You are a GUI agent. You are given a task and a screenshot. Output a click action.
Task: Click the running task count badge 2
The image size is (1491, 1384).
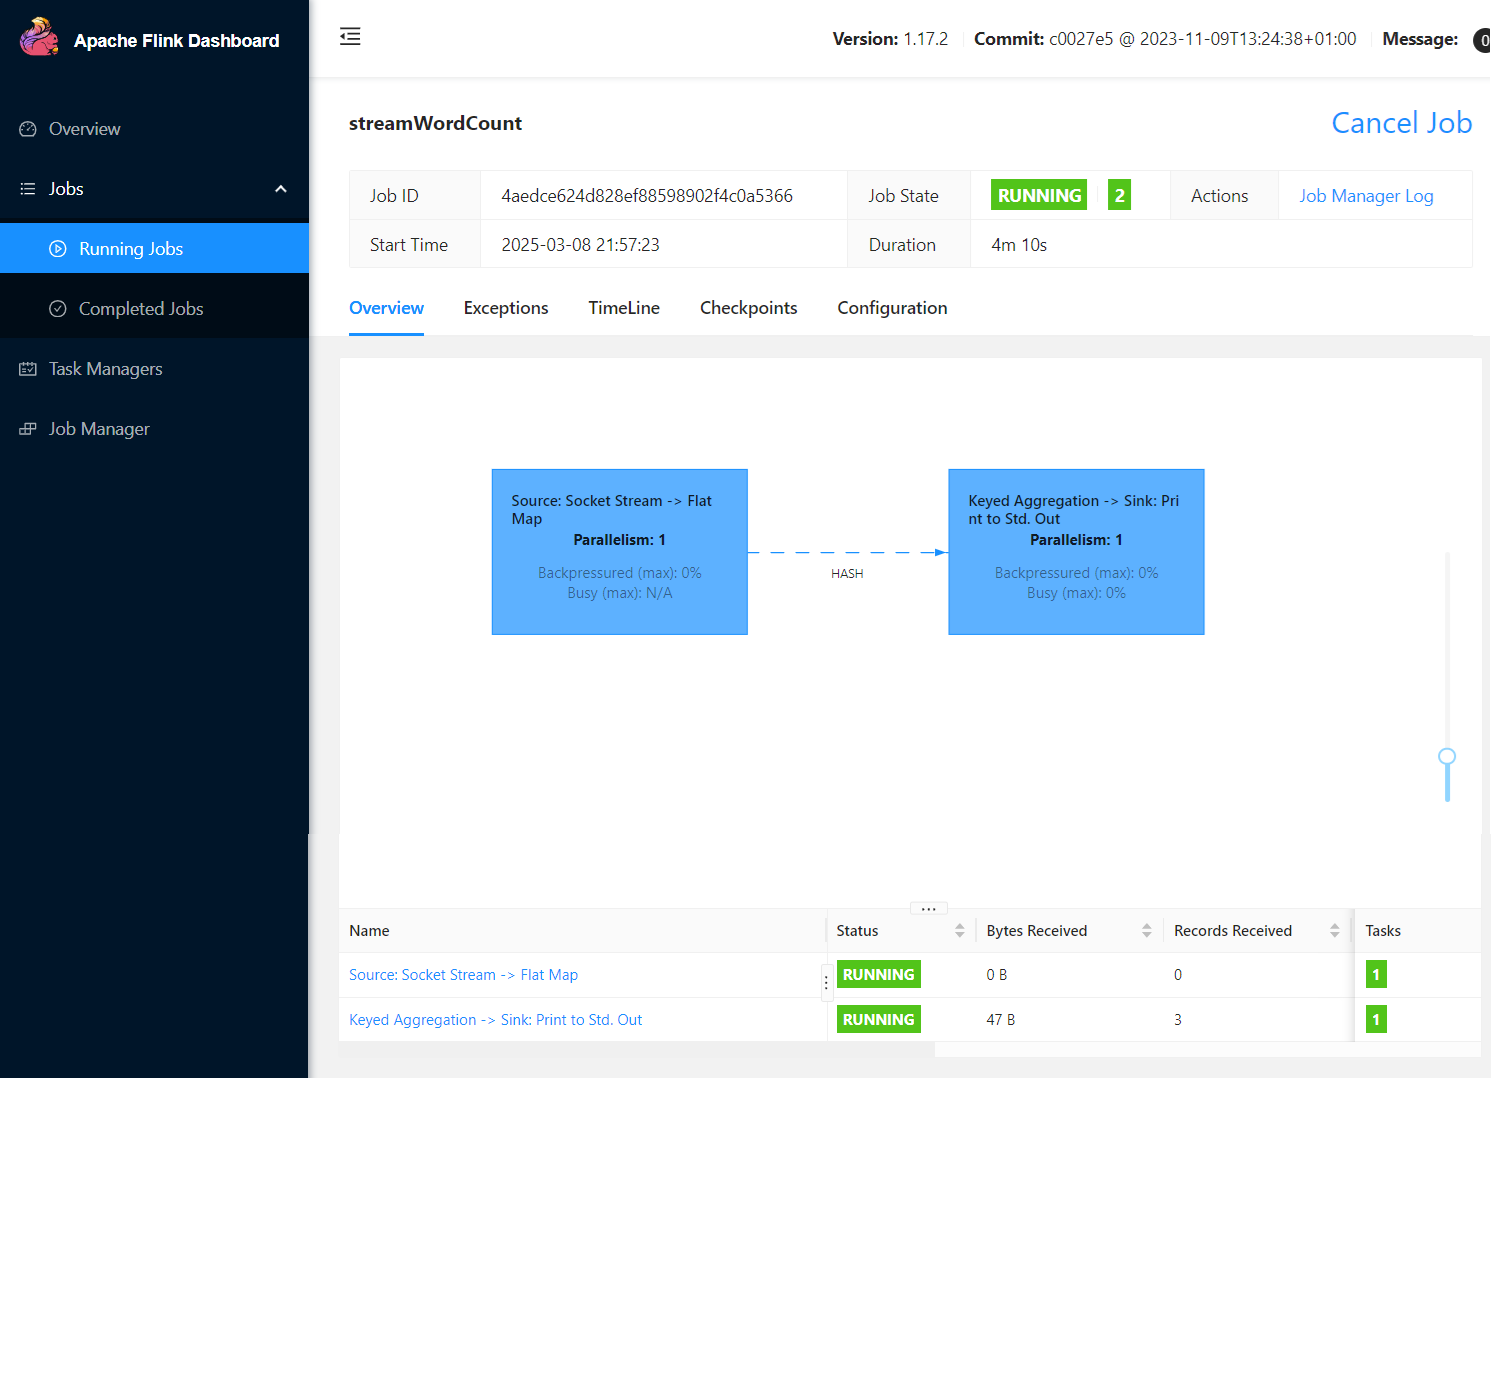1120,195
